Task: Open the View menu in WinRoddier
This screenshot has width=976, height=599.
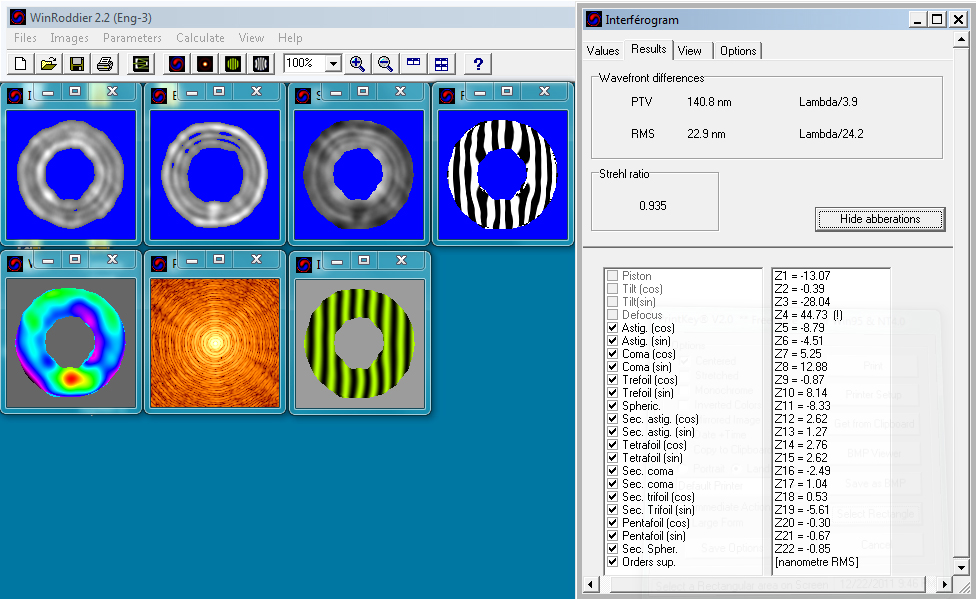Action: tap(251, 38)
